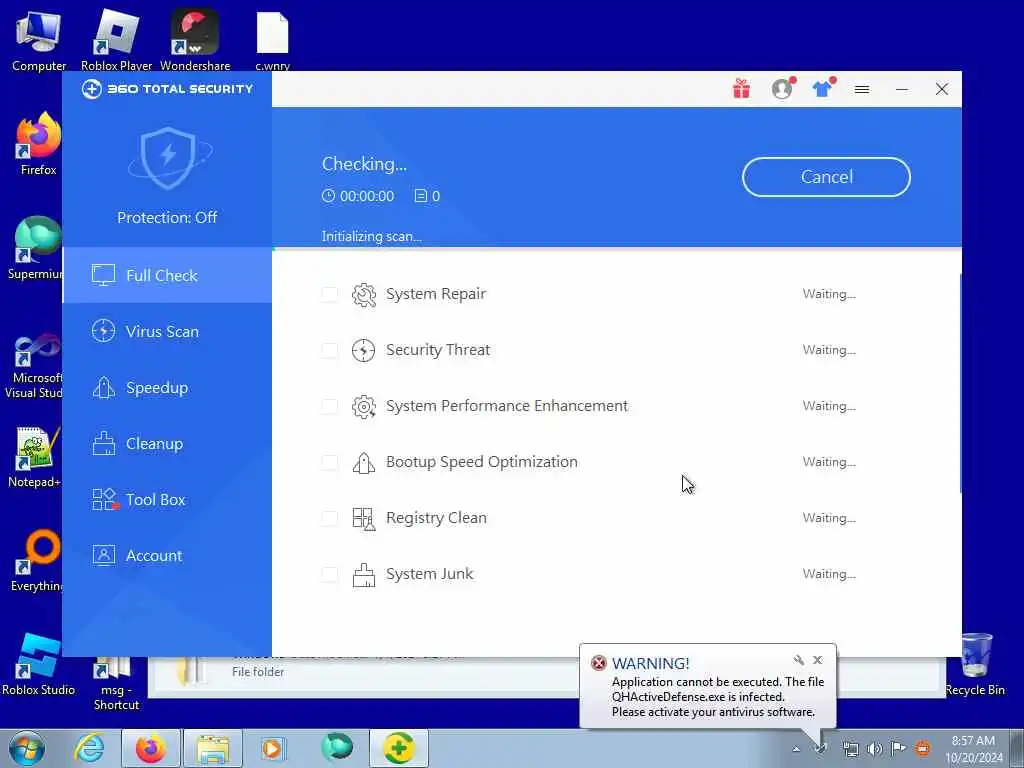Cancel the running scan
This screenshot has height=768, width=1024.
(826, 177)
